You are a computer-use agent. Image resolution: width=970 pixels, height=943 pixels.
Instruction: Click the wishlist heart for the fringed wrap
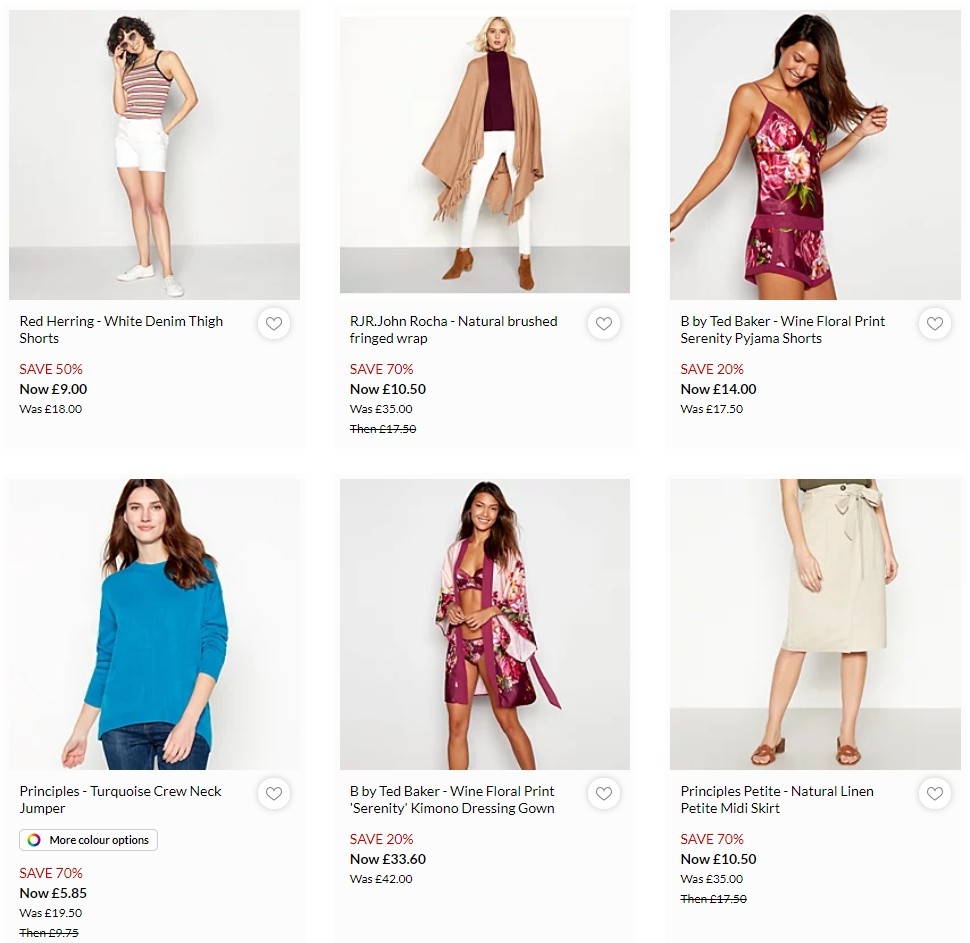coord(604,324)
